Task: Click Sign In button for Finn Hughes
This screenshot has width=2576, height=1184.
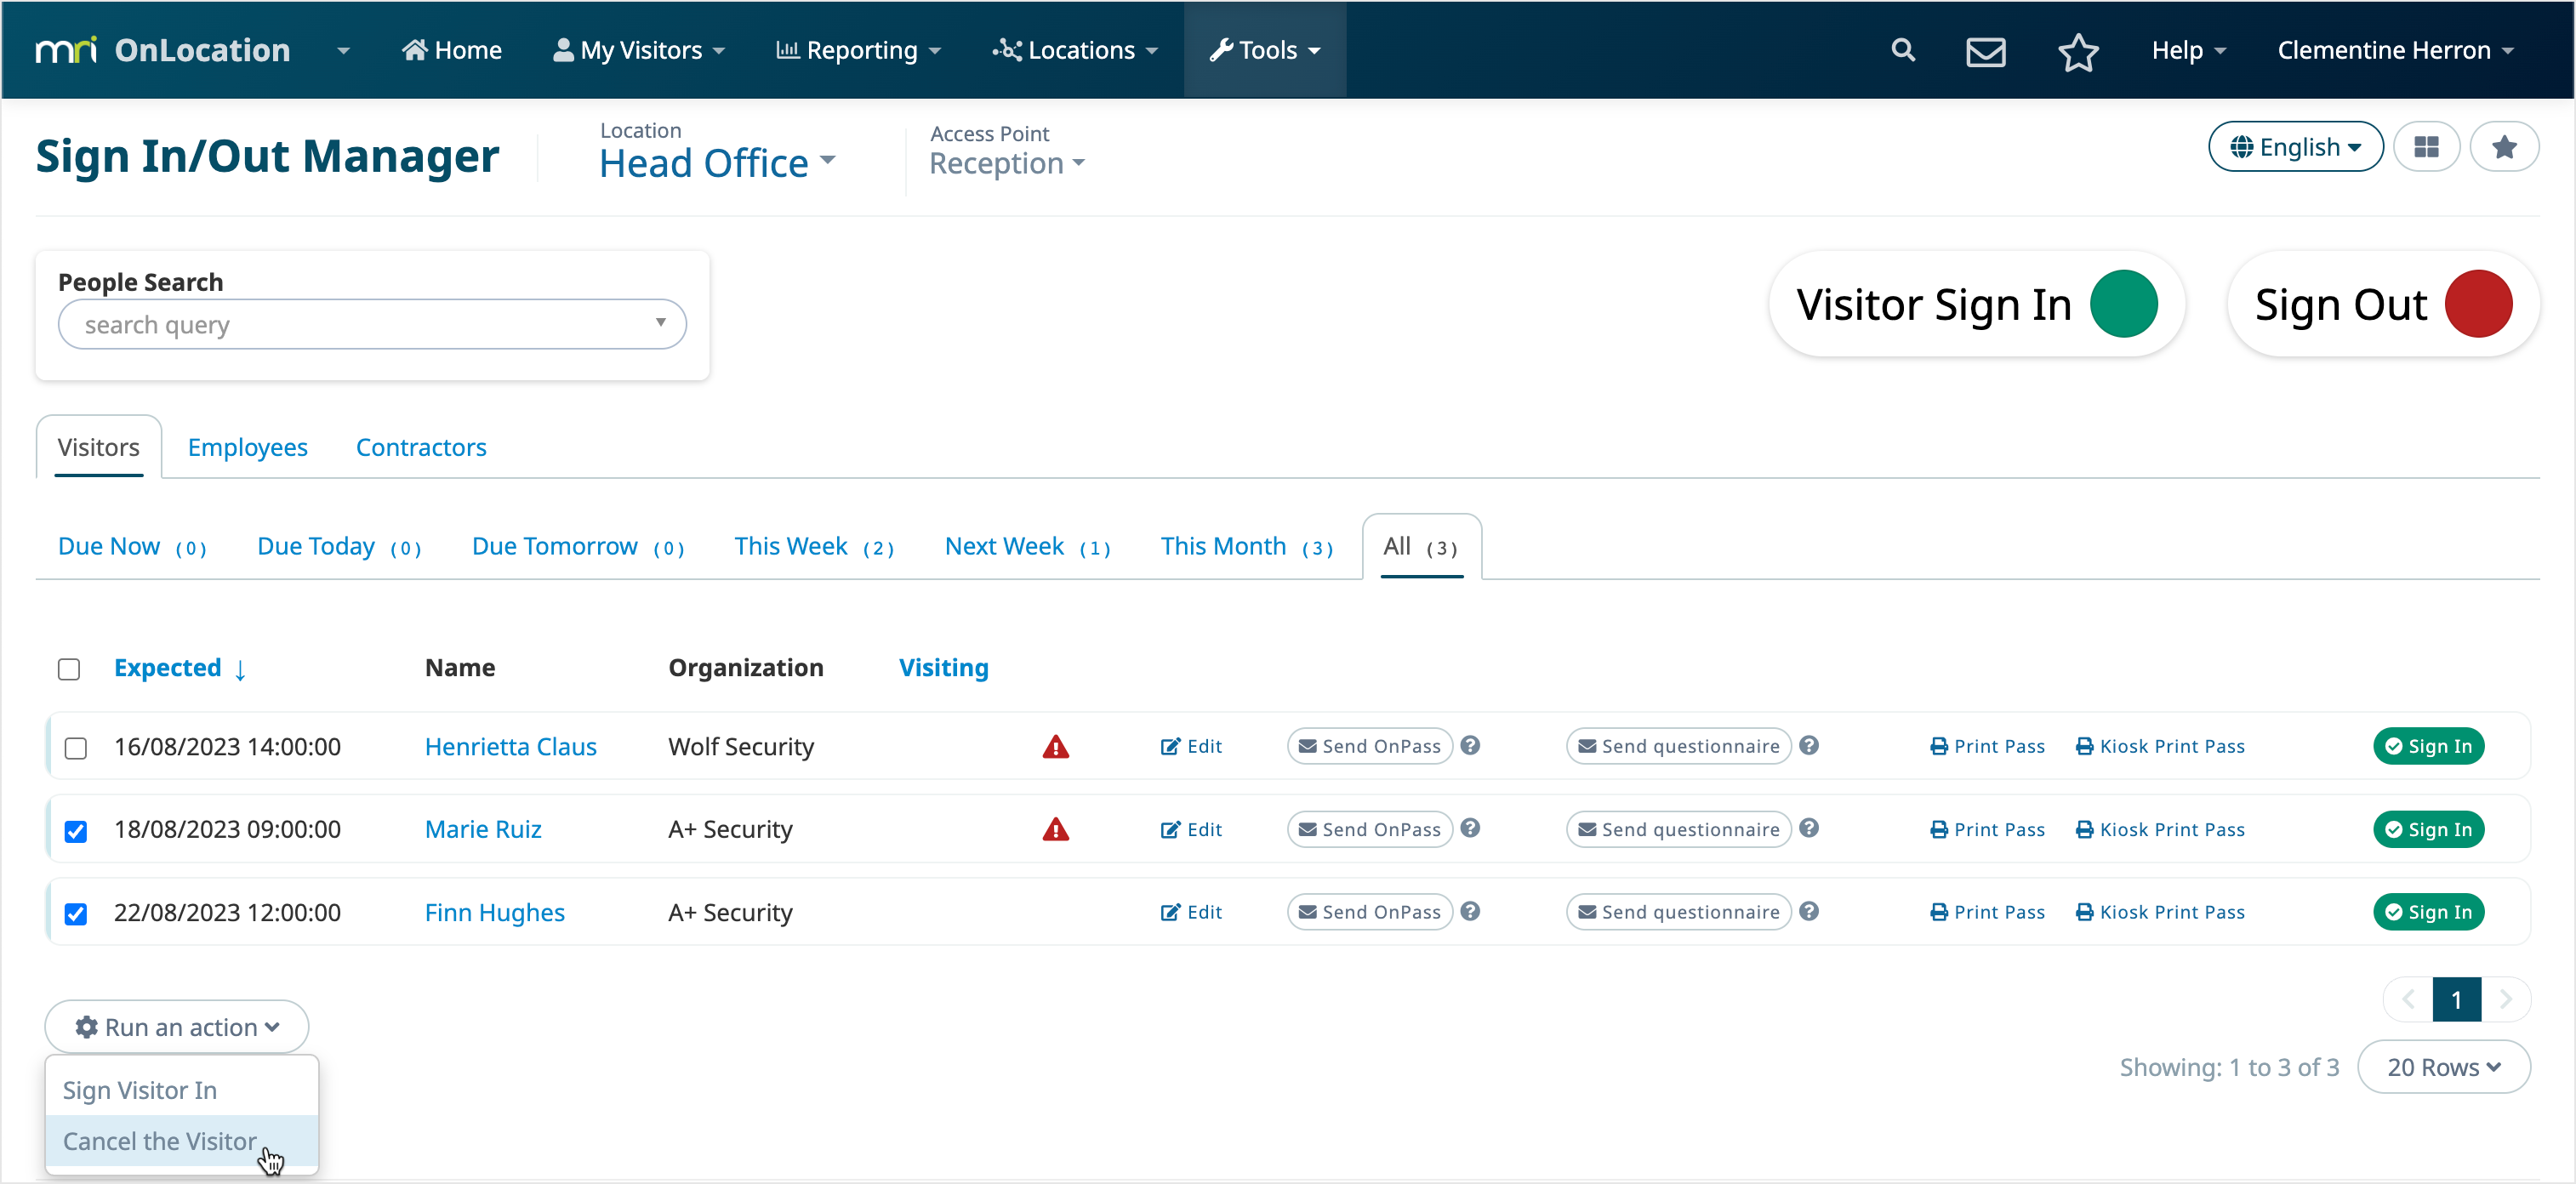Action: (x=2427, y=911)
